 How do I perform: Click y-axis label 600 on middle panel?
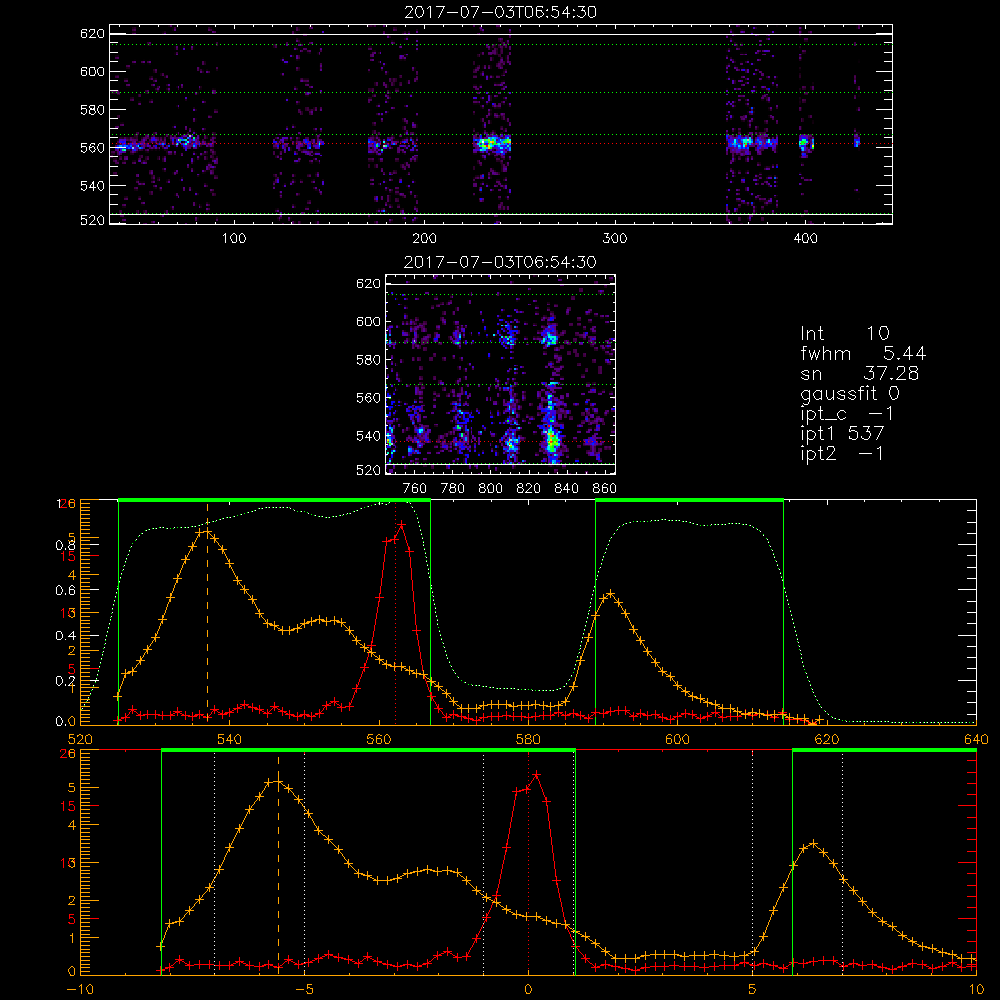coord(368,321)
